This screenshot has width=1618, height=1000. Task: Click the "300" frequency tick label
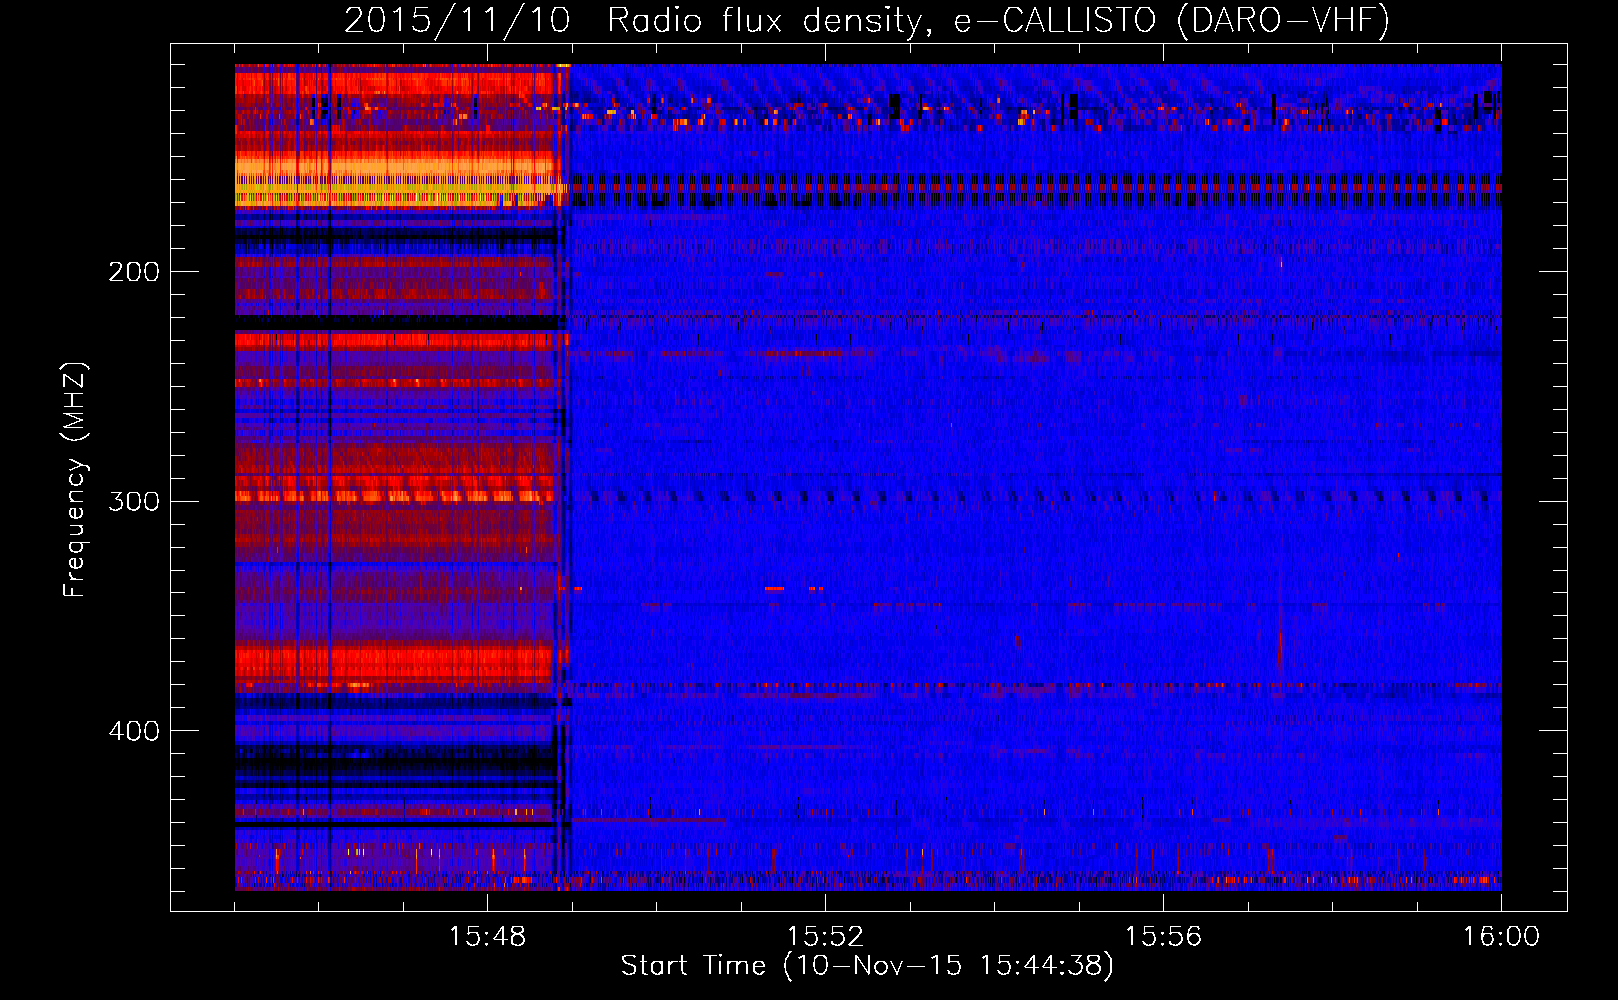tap(134, 501)
